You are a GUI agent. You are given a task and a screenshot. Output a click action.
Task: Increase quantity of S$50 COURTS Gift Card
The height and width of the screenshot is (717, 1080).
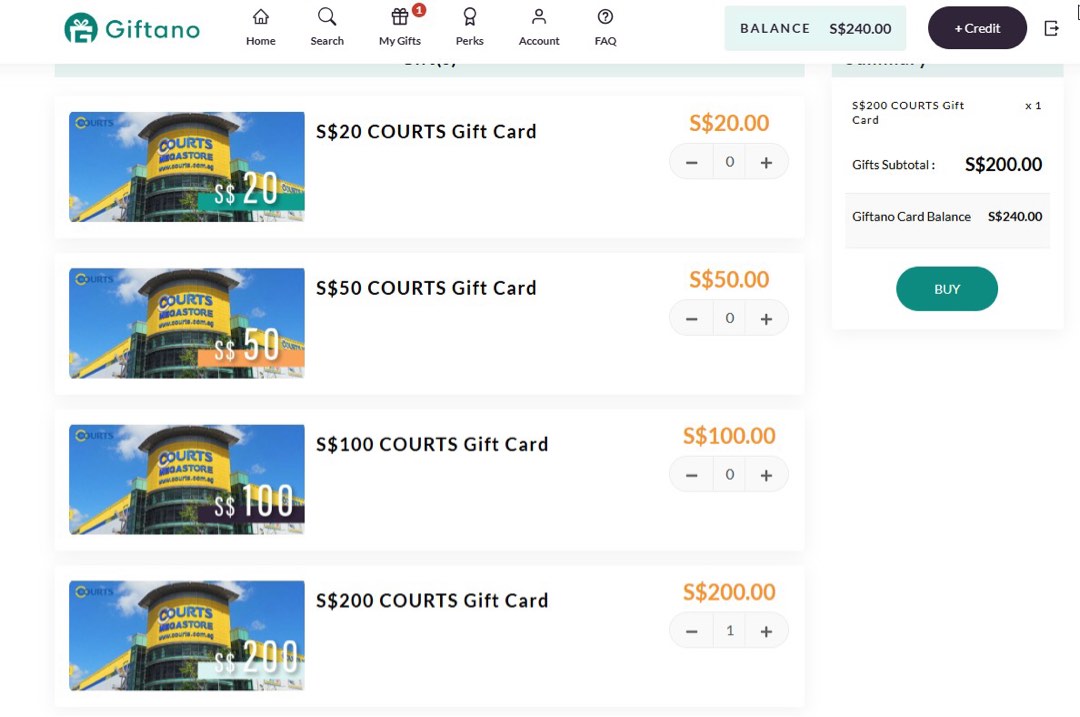point(766,317)
